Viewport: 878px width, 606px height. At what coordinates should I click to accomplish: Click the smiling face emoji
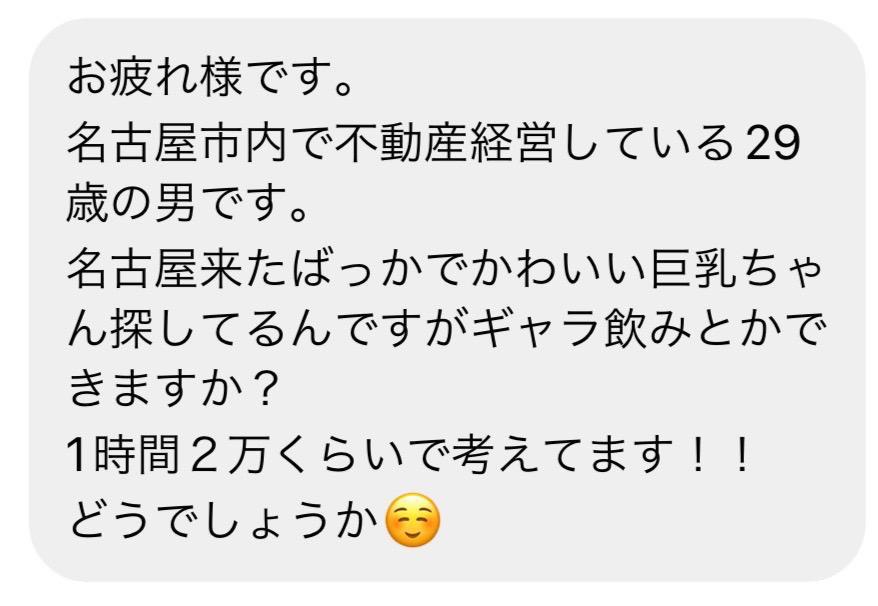click(x=413, y=520)
